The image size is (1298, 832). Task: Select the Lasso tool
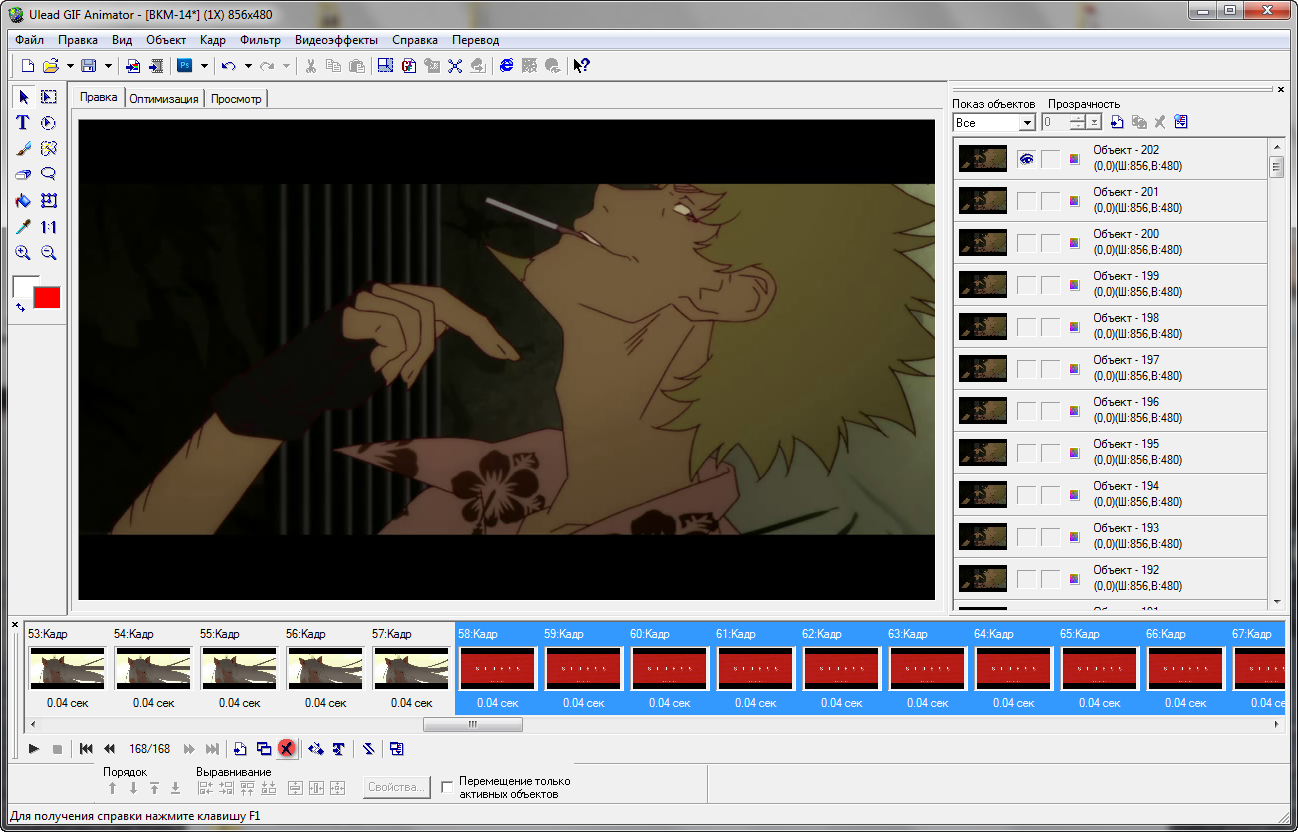[48, 175]
